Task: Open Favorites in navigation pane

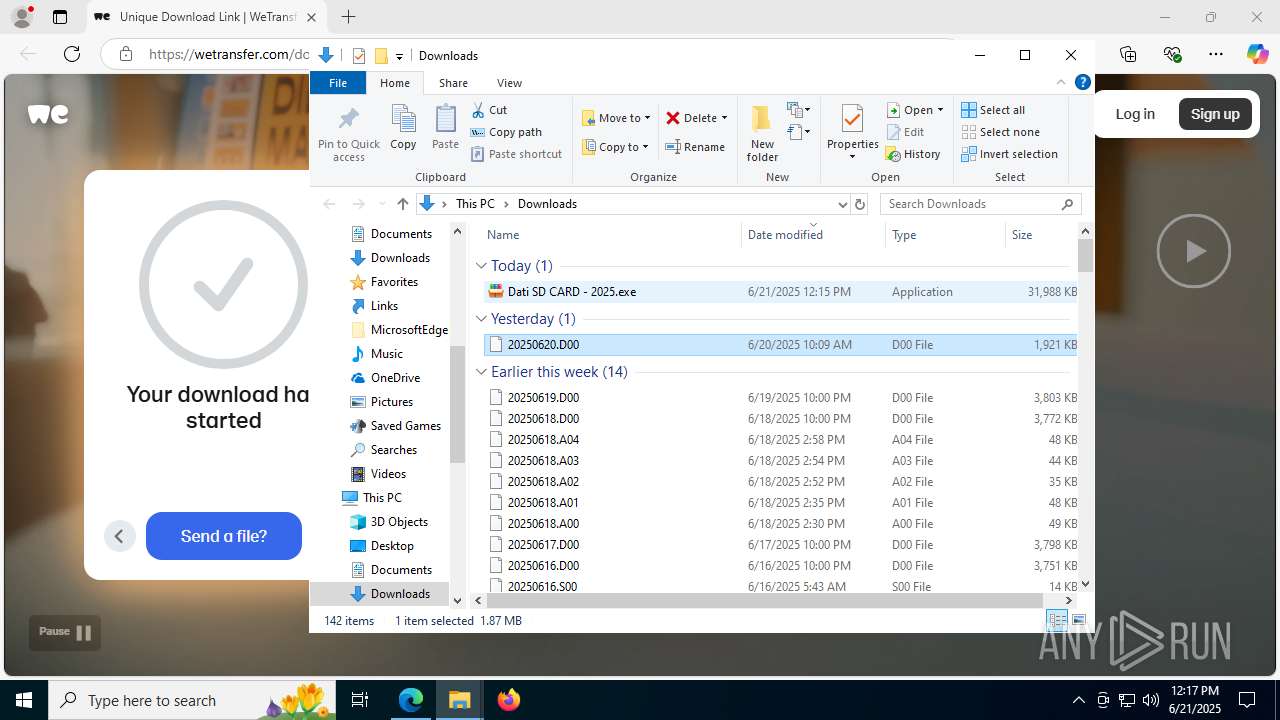Action: [394, 282]
